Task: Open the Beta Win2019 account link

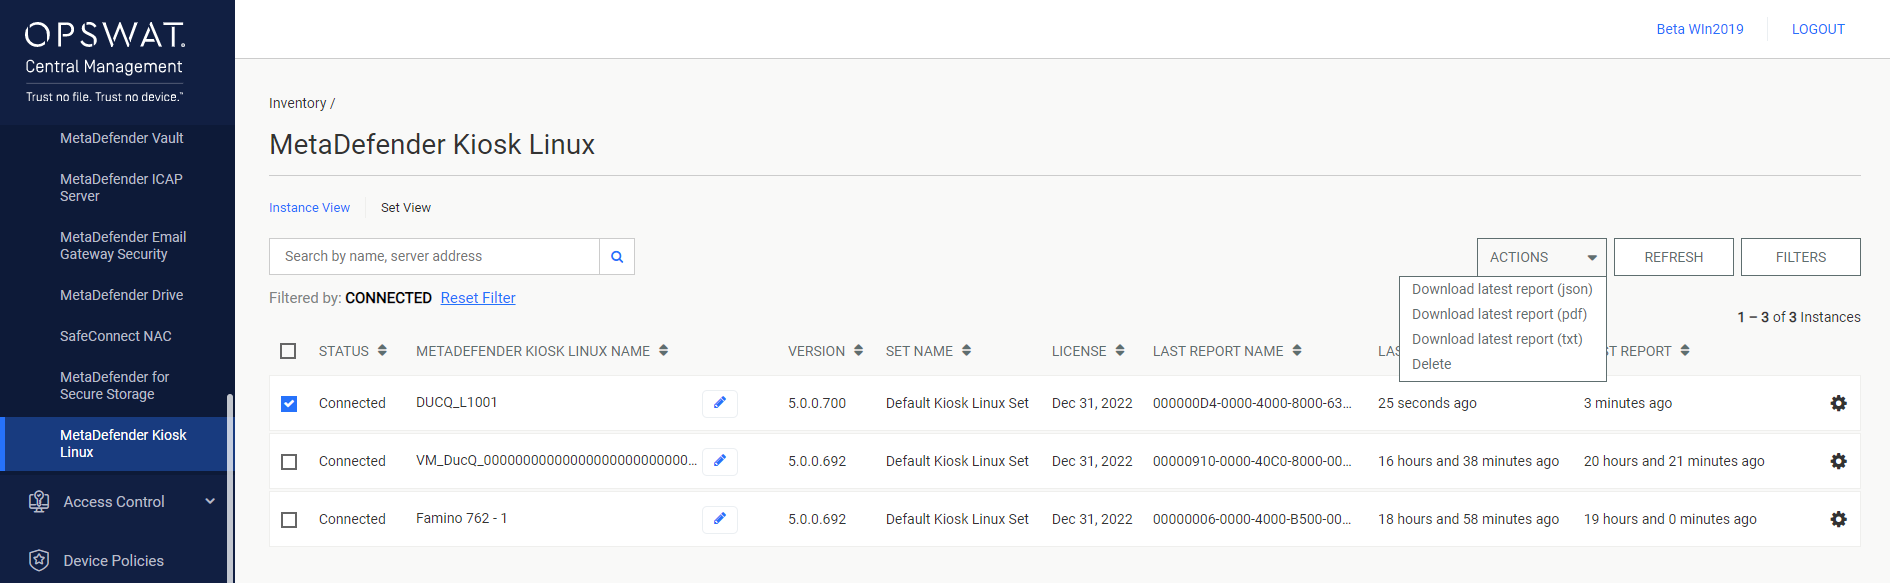Action: pyautogui.click(x=1700, y=29)
